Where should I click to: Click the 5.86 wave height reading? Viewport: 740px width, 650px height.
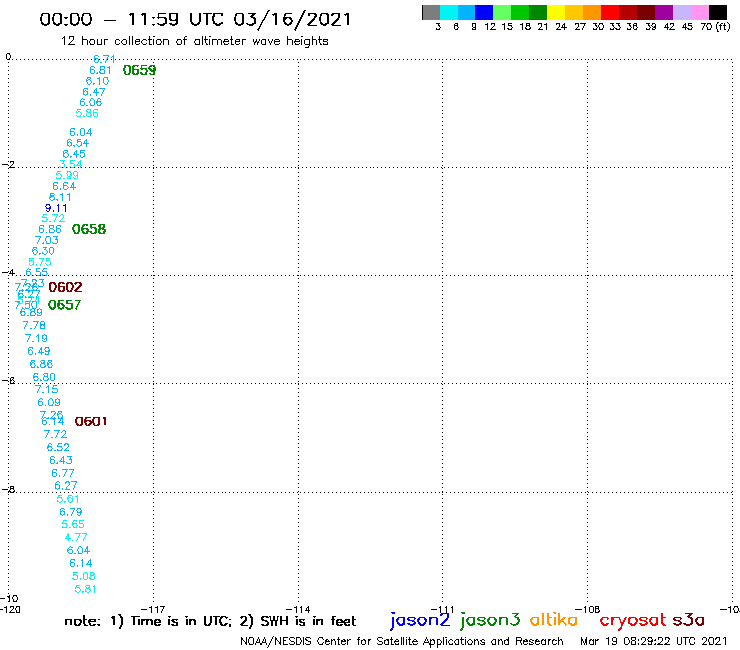point(87,113)
